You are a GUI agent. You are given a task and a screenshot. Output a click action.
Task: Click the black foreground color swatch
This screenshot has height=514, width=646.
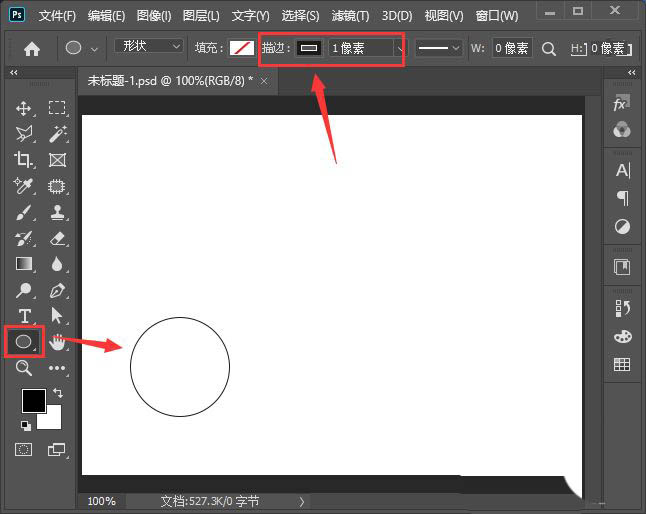click(34, 400)
